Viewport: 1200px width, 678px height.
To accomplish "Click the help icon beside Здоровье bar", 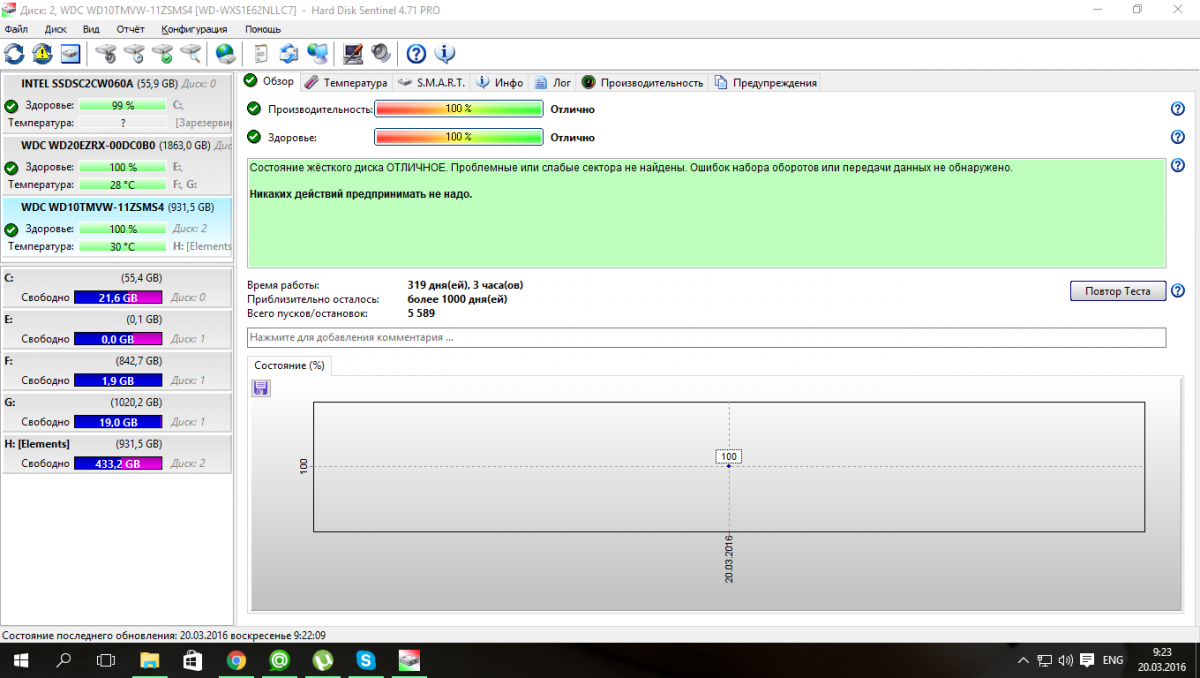I will pos(1178,137).
